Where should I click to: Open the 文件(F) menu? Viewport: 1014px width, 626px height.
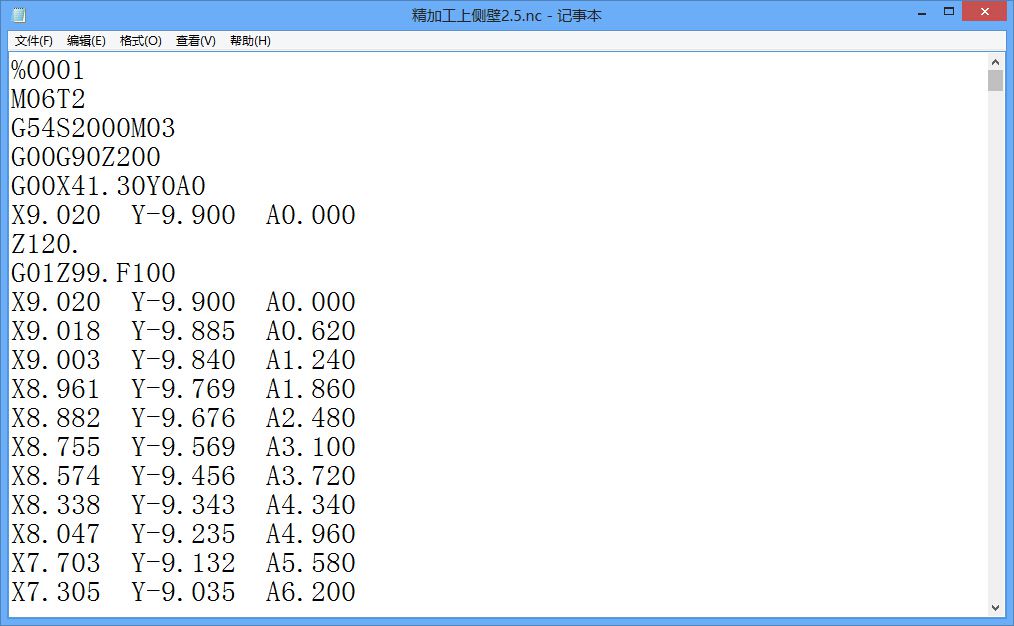tap(34, 41)
